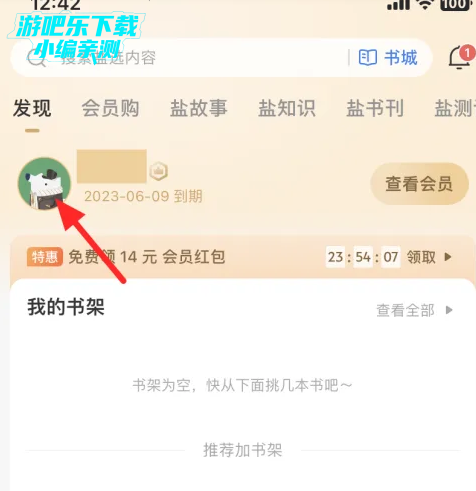476x491 pixels.
Task: Open notifications via the bell icon
Action: [461, 58]
